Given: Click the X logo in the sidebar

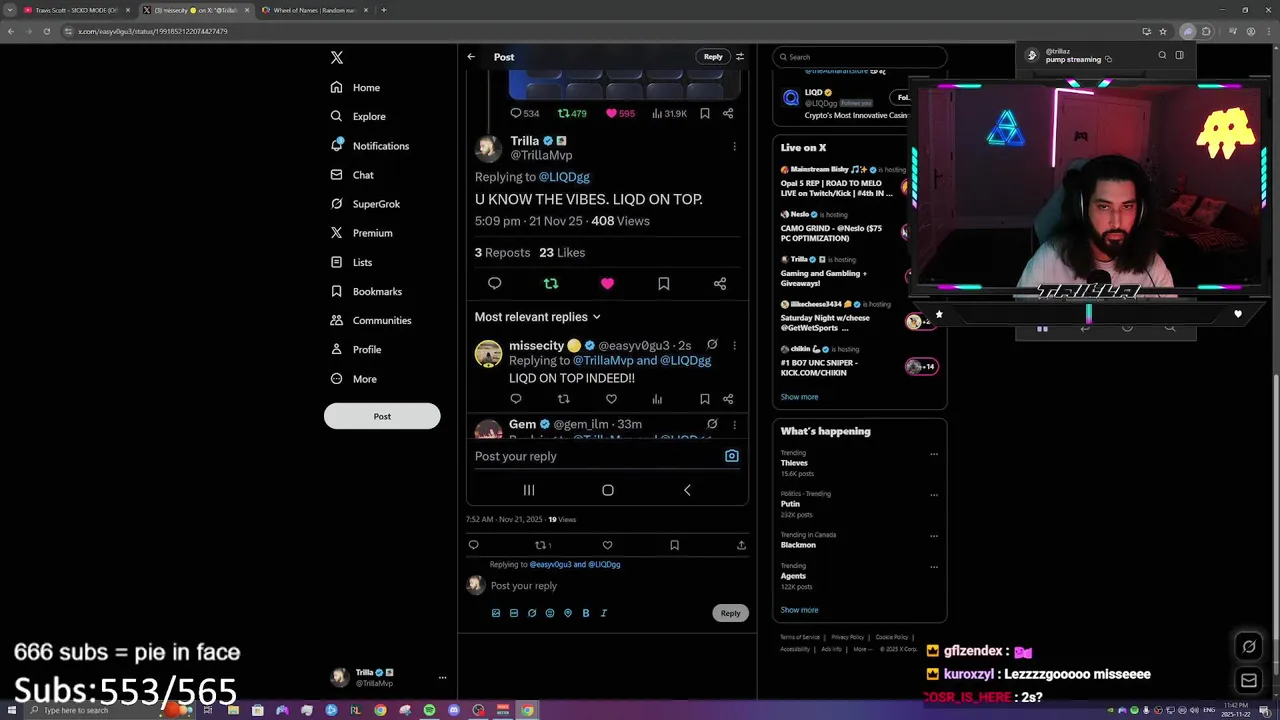Looking at the screenshot, I should click(337, 58).
